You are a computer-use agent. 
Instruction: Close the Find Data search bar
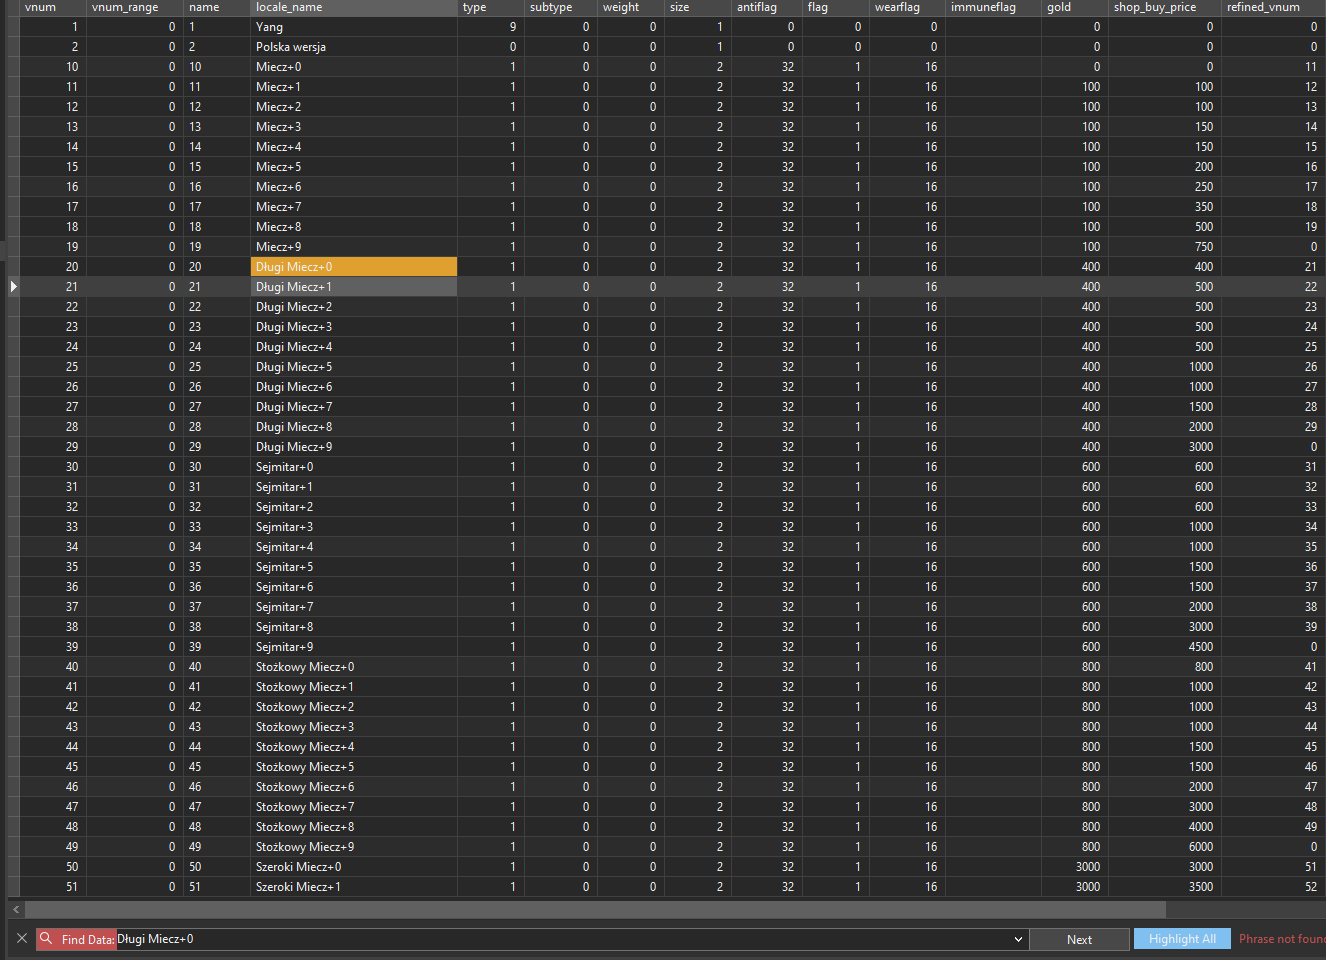22,939
